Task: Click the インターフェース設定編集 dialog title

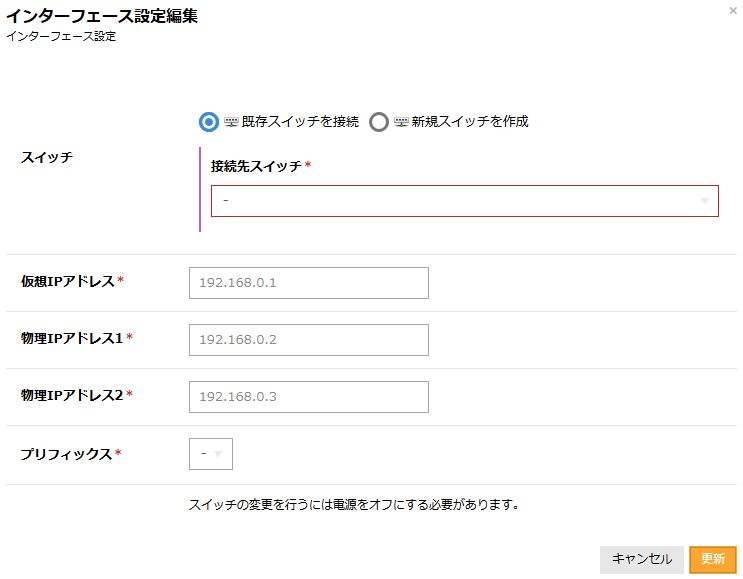Action: click(x=101, y=17)
